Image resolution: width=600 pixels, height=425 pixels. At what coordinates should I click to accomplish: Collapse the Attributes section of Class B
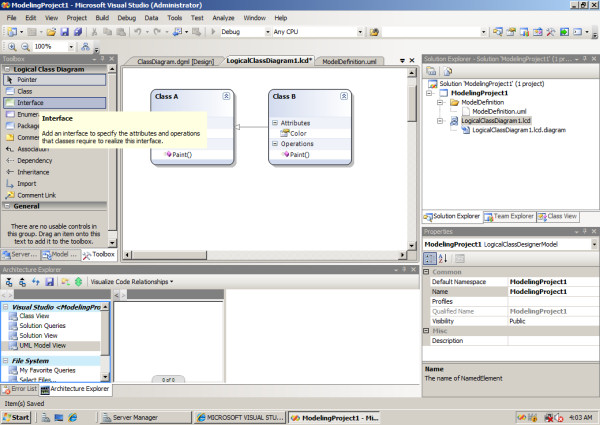pos(275,123)
